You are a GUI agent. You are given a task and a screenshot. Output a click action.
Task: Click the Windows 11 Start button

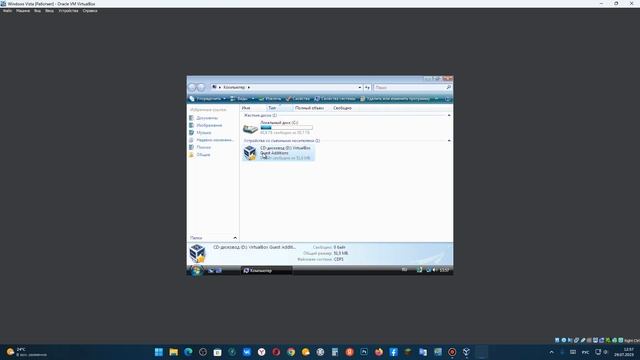tap(159, 352)
